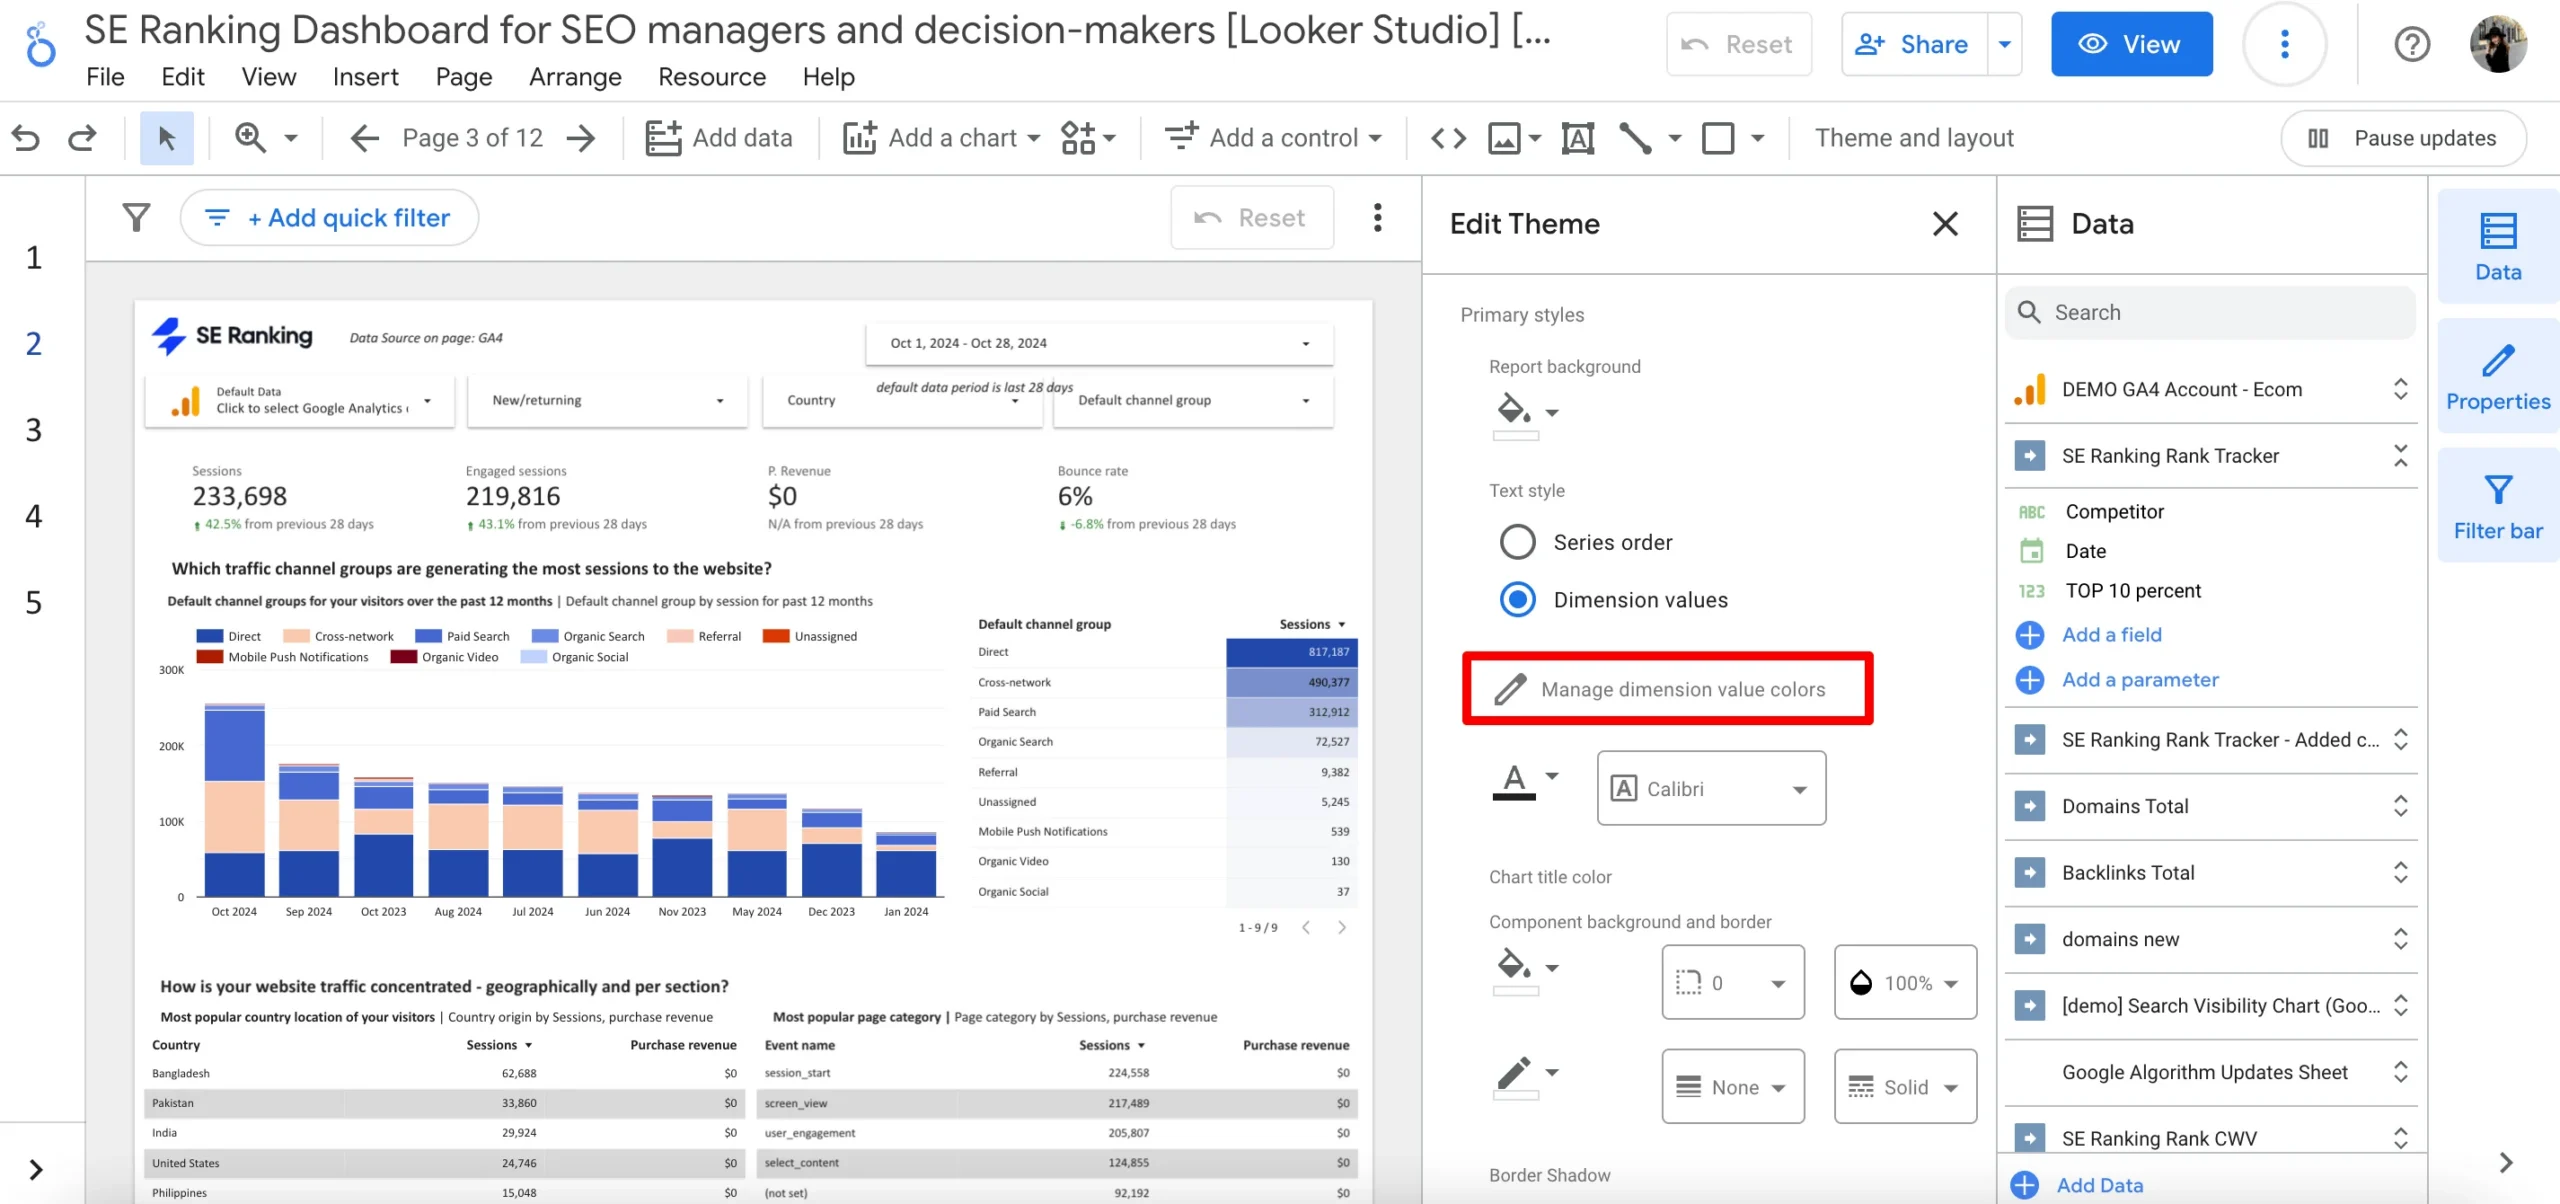Open the Arrange menu
This screenshot has height=1204, width=2560.
tap(575, 77)
